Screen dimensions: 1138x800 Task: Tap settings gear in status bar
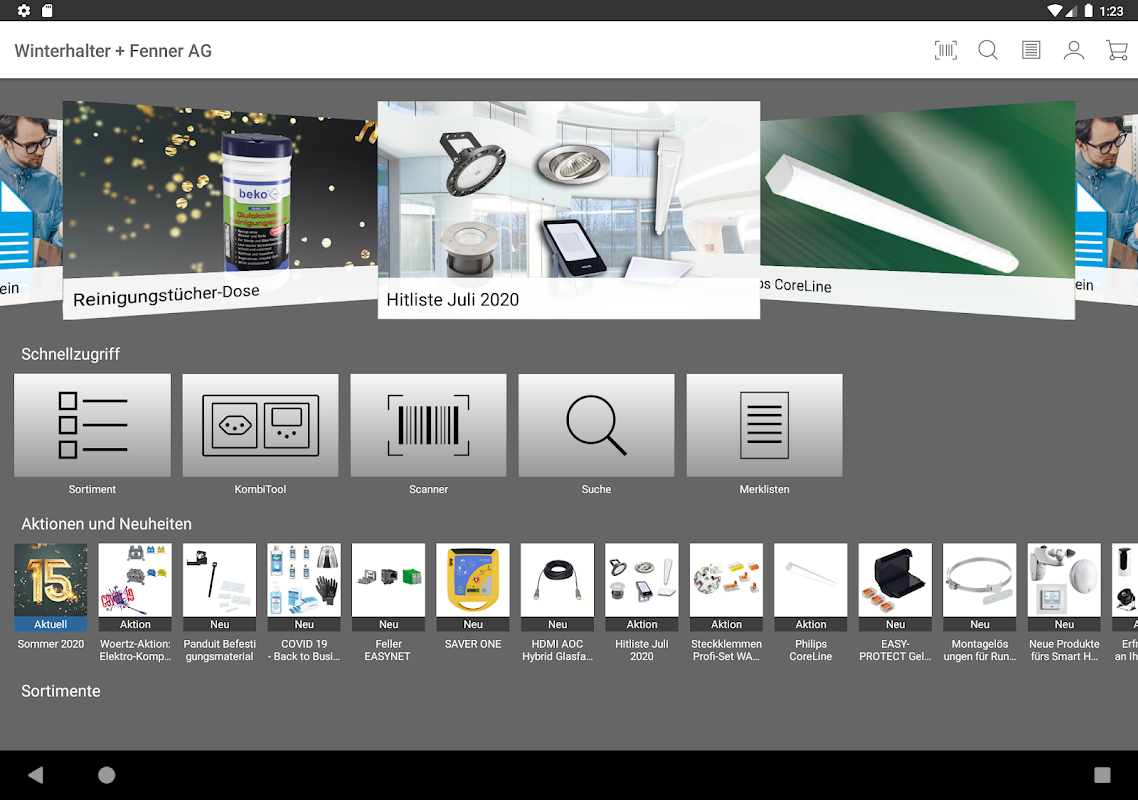click(24, 10)
